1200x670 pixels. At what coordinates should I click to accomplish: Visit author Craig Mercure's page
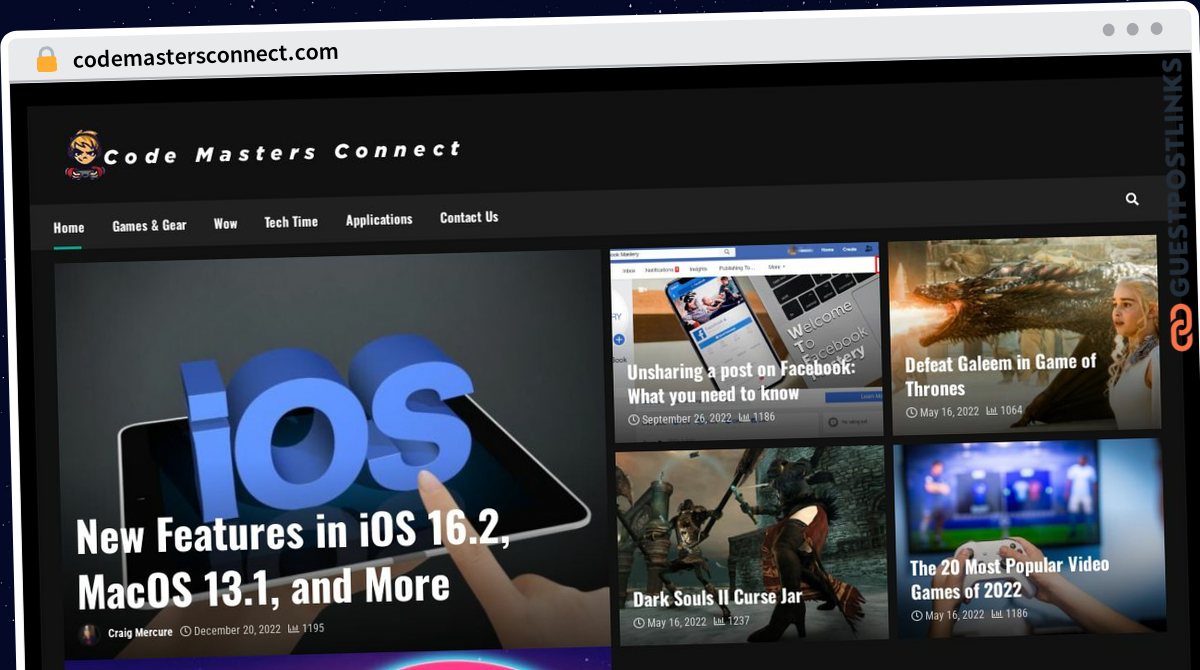140,632
